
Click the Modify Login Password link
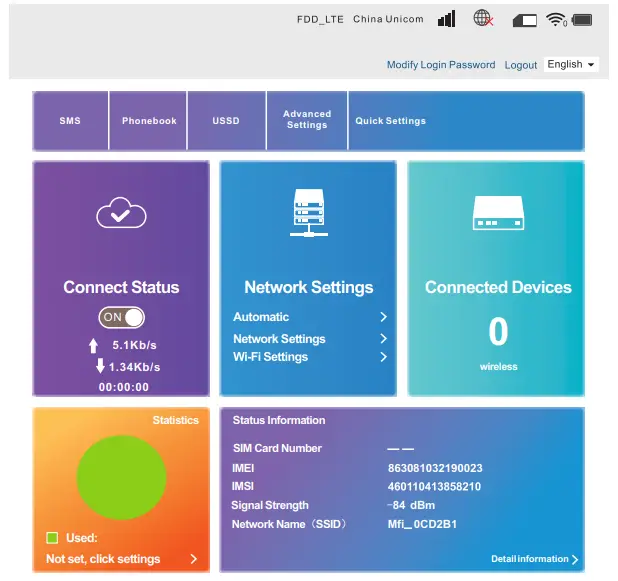click(441, 65)
